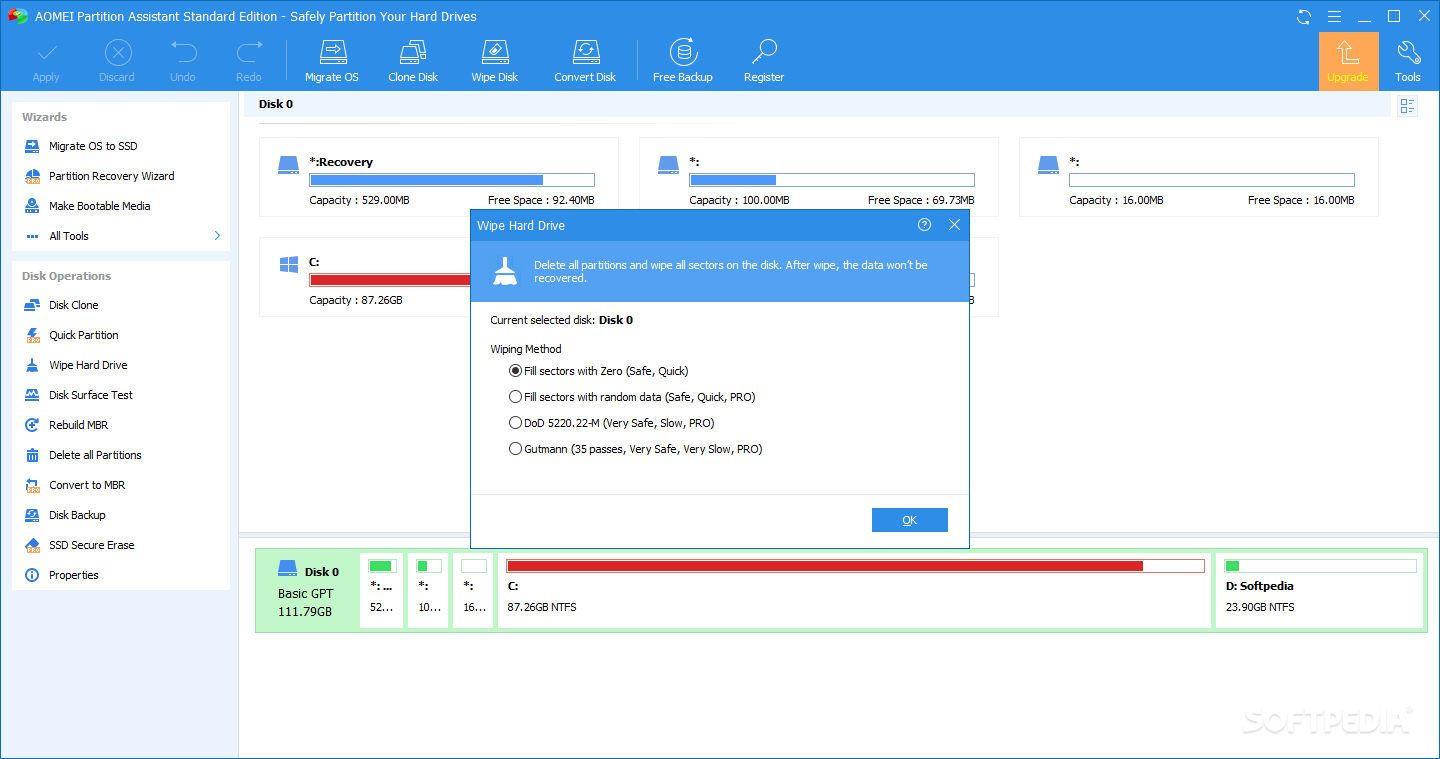This screenshot has height=759, width=1440.
Task: Launch the Wipe Disk tool
Action: 494,58
